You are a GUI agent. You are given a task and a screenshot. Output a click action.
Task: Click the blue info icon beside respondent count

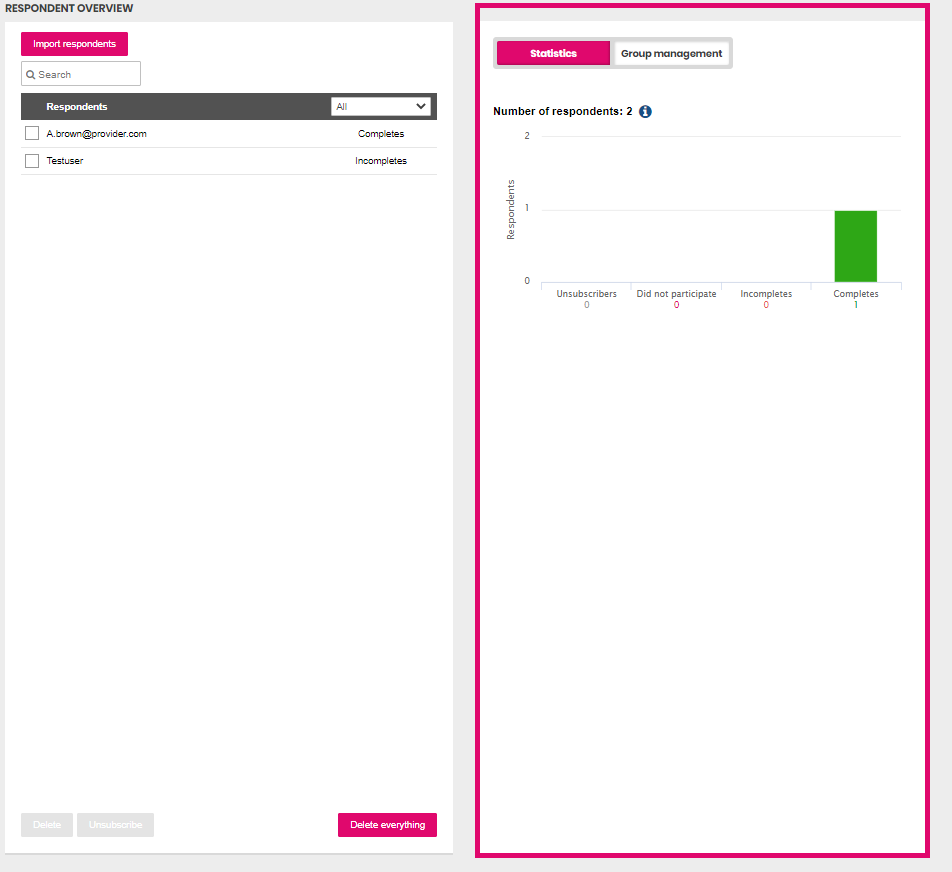point(645,112)
